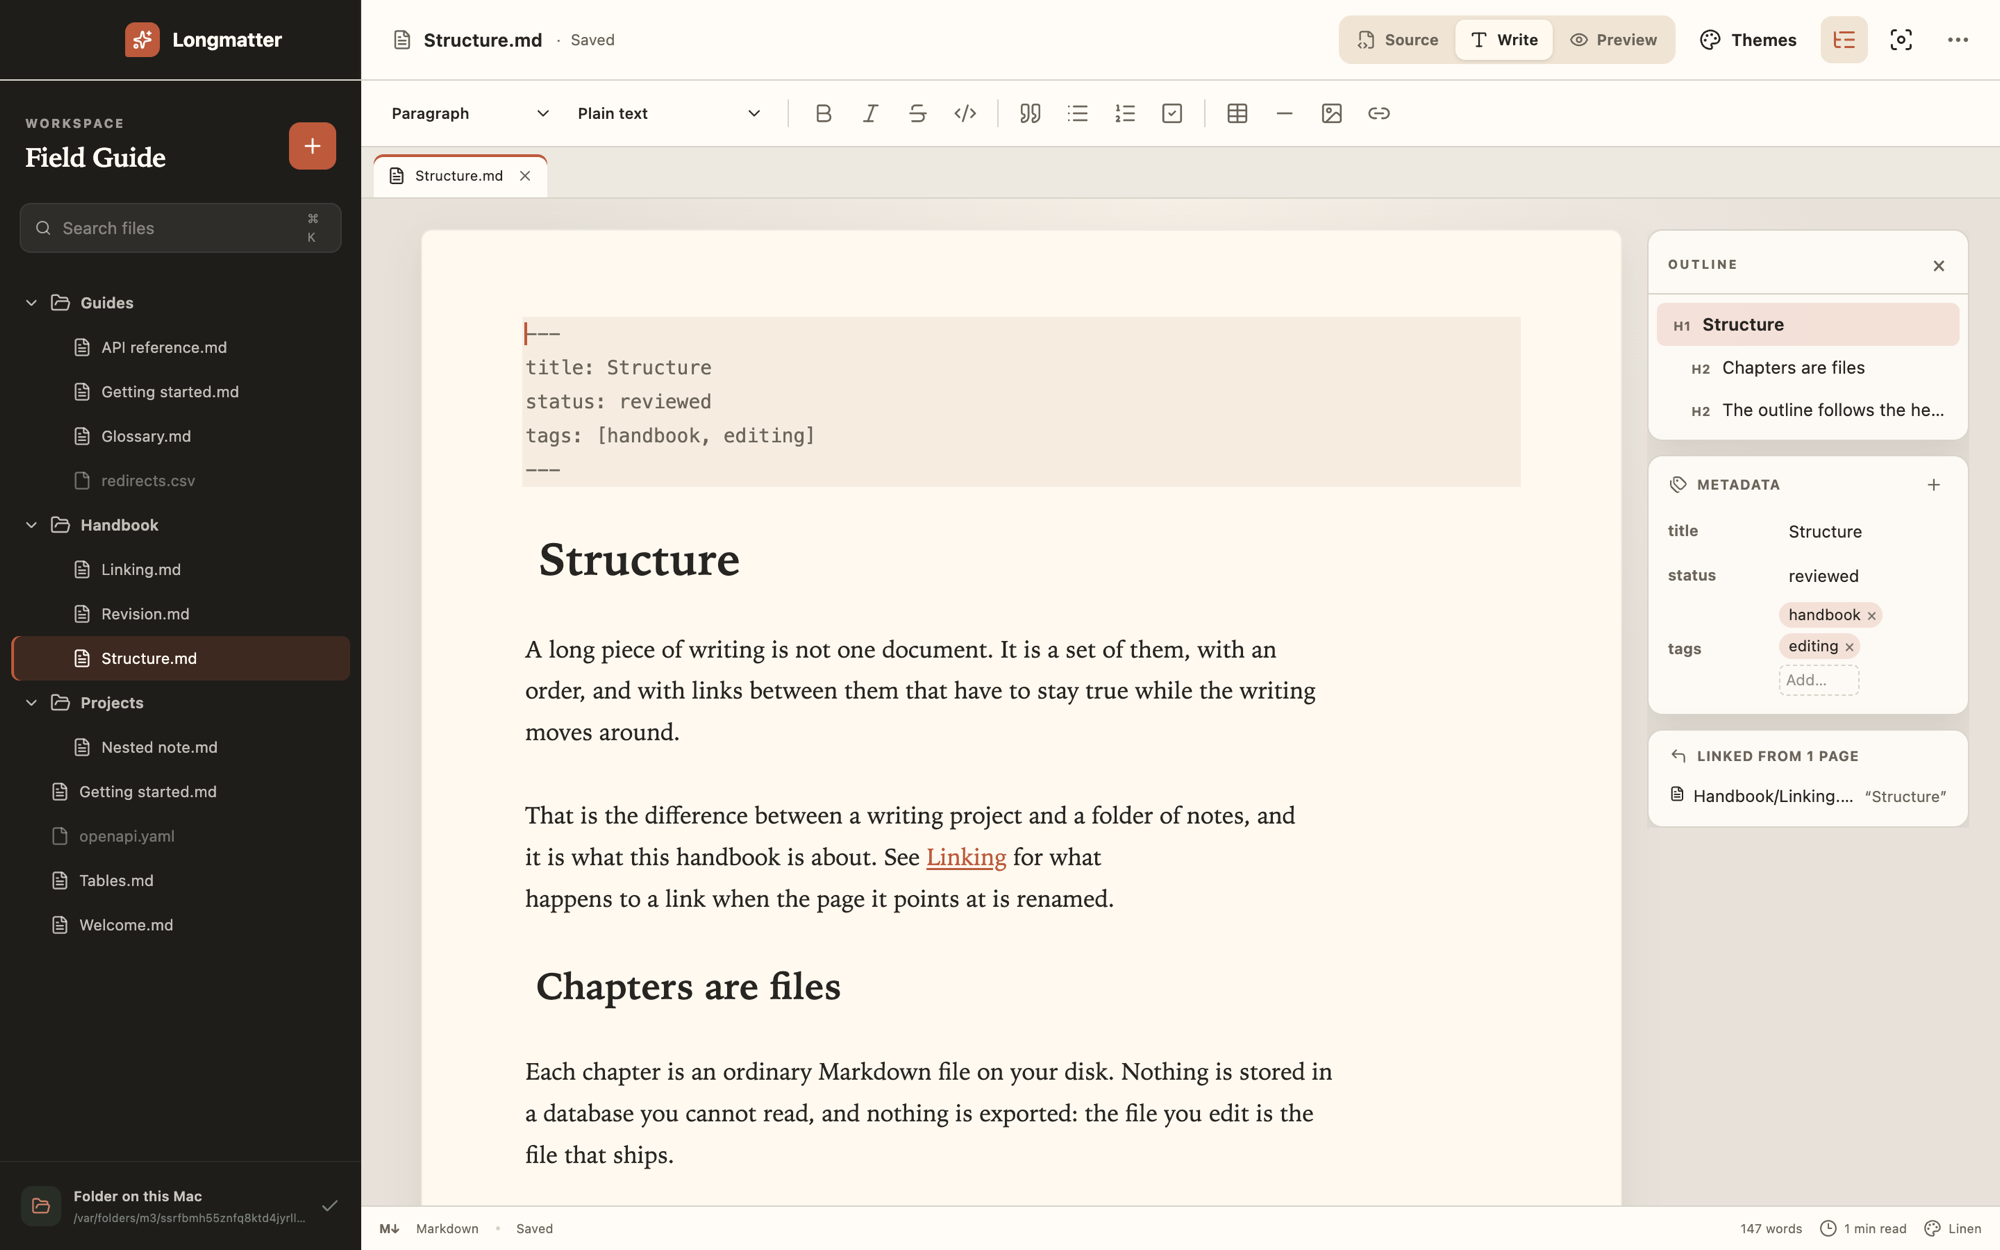Close the Outline panel
The image size is (2000, 1250).
coord(1939,265)
